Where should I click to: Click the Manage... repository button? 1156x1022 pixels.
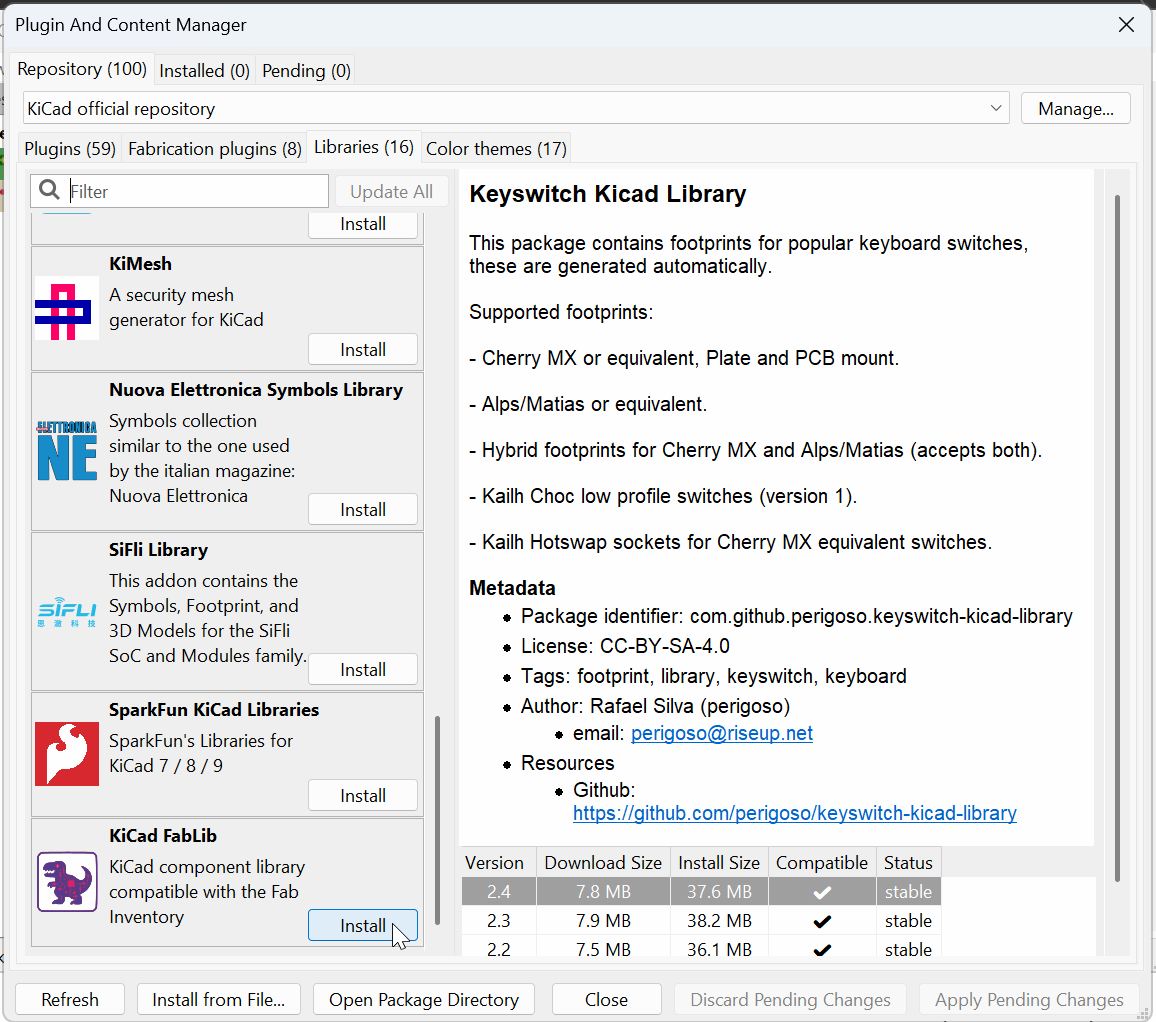[1076, 108]
